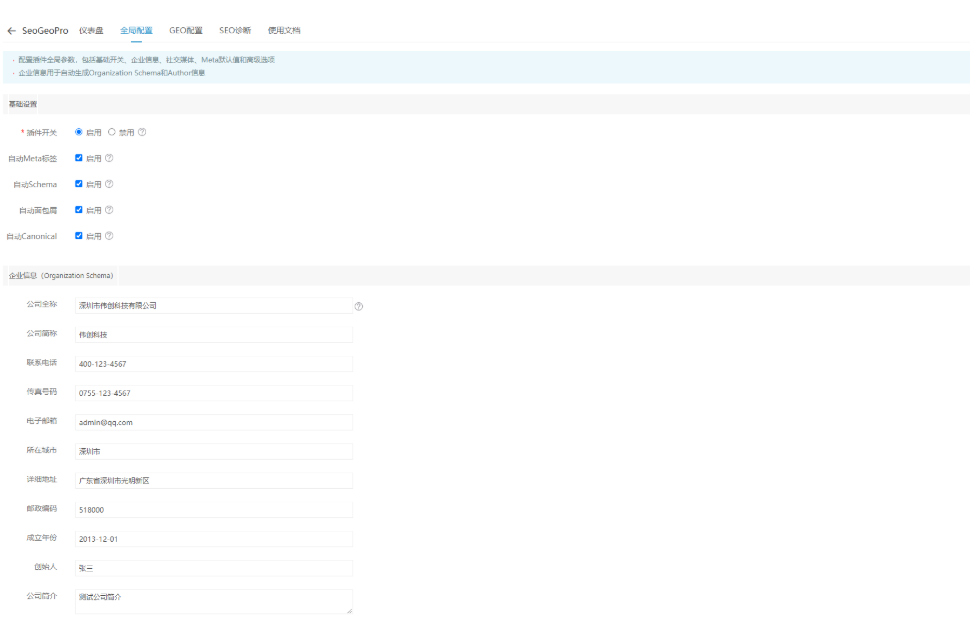The height and width of the screenshot is (629, 970).
Task: Click help icon beside 公司全称 field
Action: (x=358, y=306)
